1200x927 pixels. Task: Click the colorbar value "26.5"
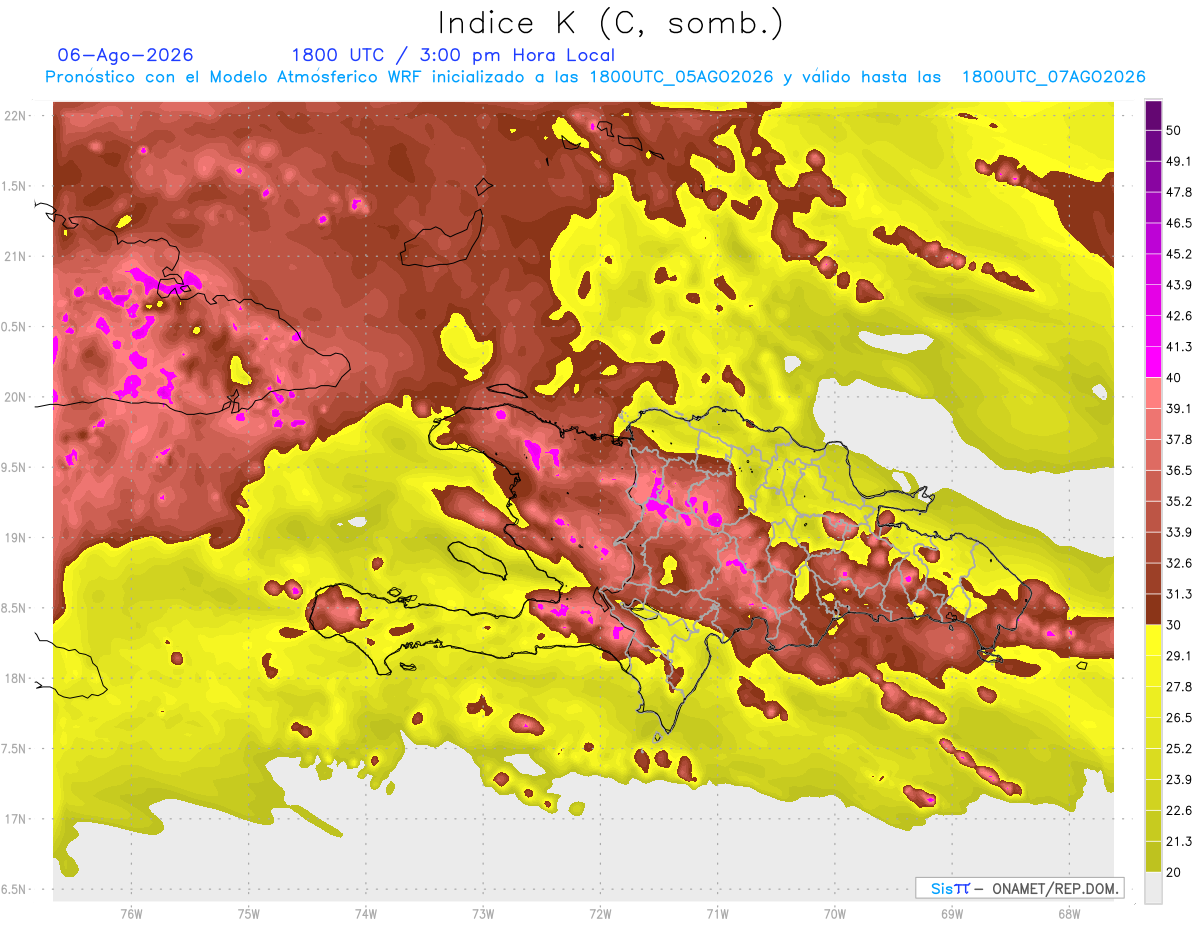pos(1178,718)
